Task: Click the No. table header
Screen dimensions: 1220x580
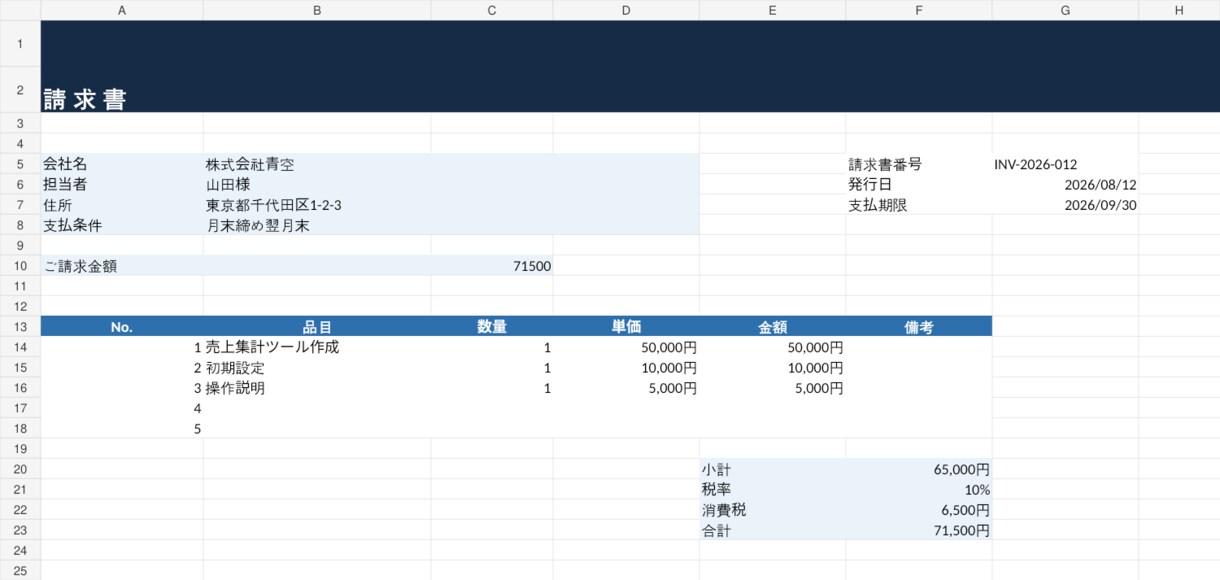Action: pyautogui.click(x=122, y=327)
